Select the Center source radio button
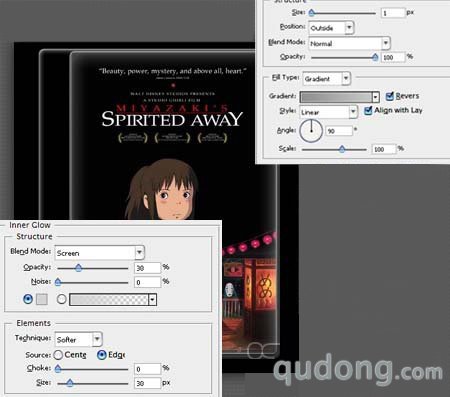The width and height of the screenshot is (450, 397). 58,355
